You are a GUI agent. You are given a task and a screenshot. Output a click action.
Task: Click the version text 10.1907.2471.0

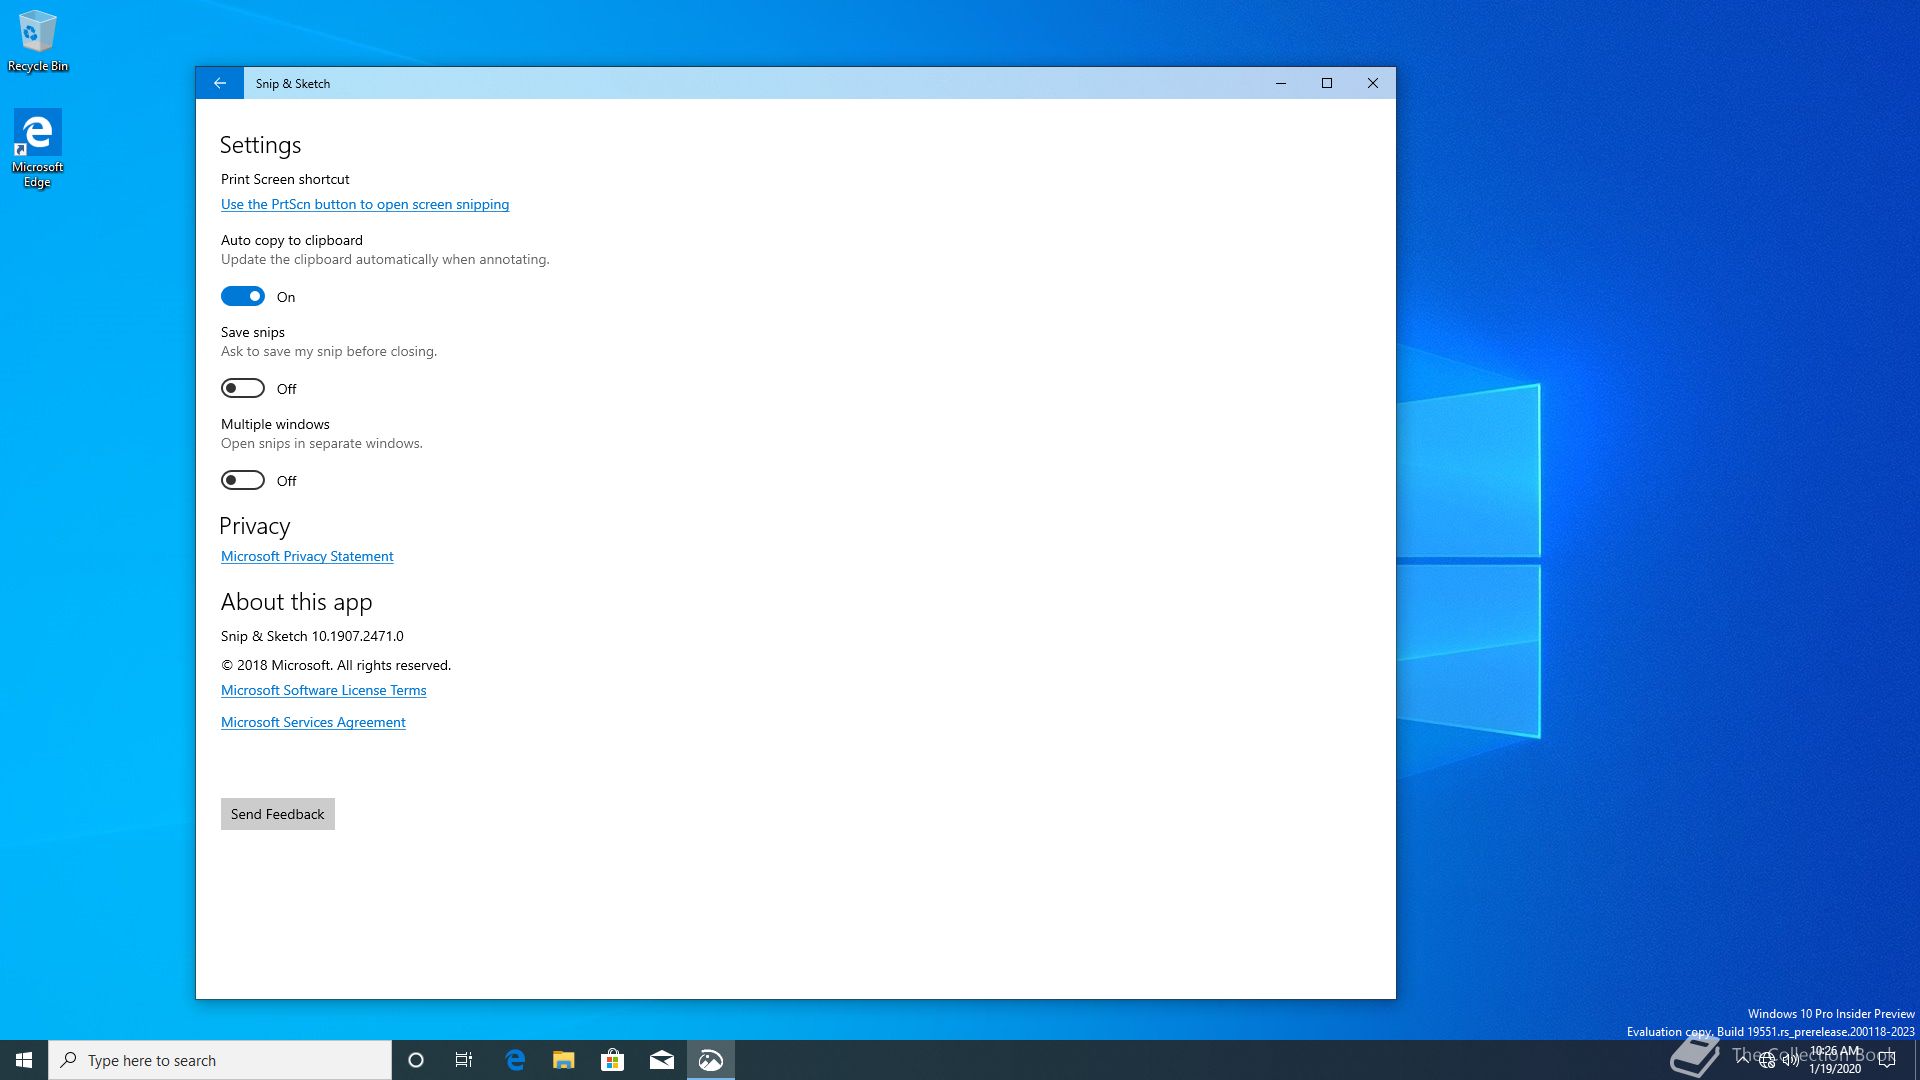[358, 636]
